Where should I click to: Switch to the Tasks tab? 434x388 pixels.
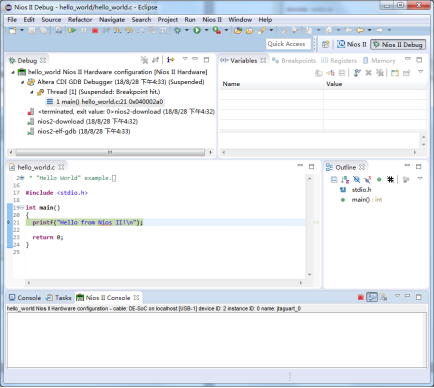(59, 298)
